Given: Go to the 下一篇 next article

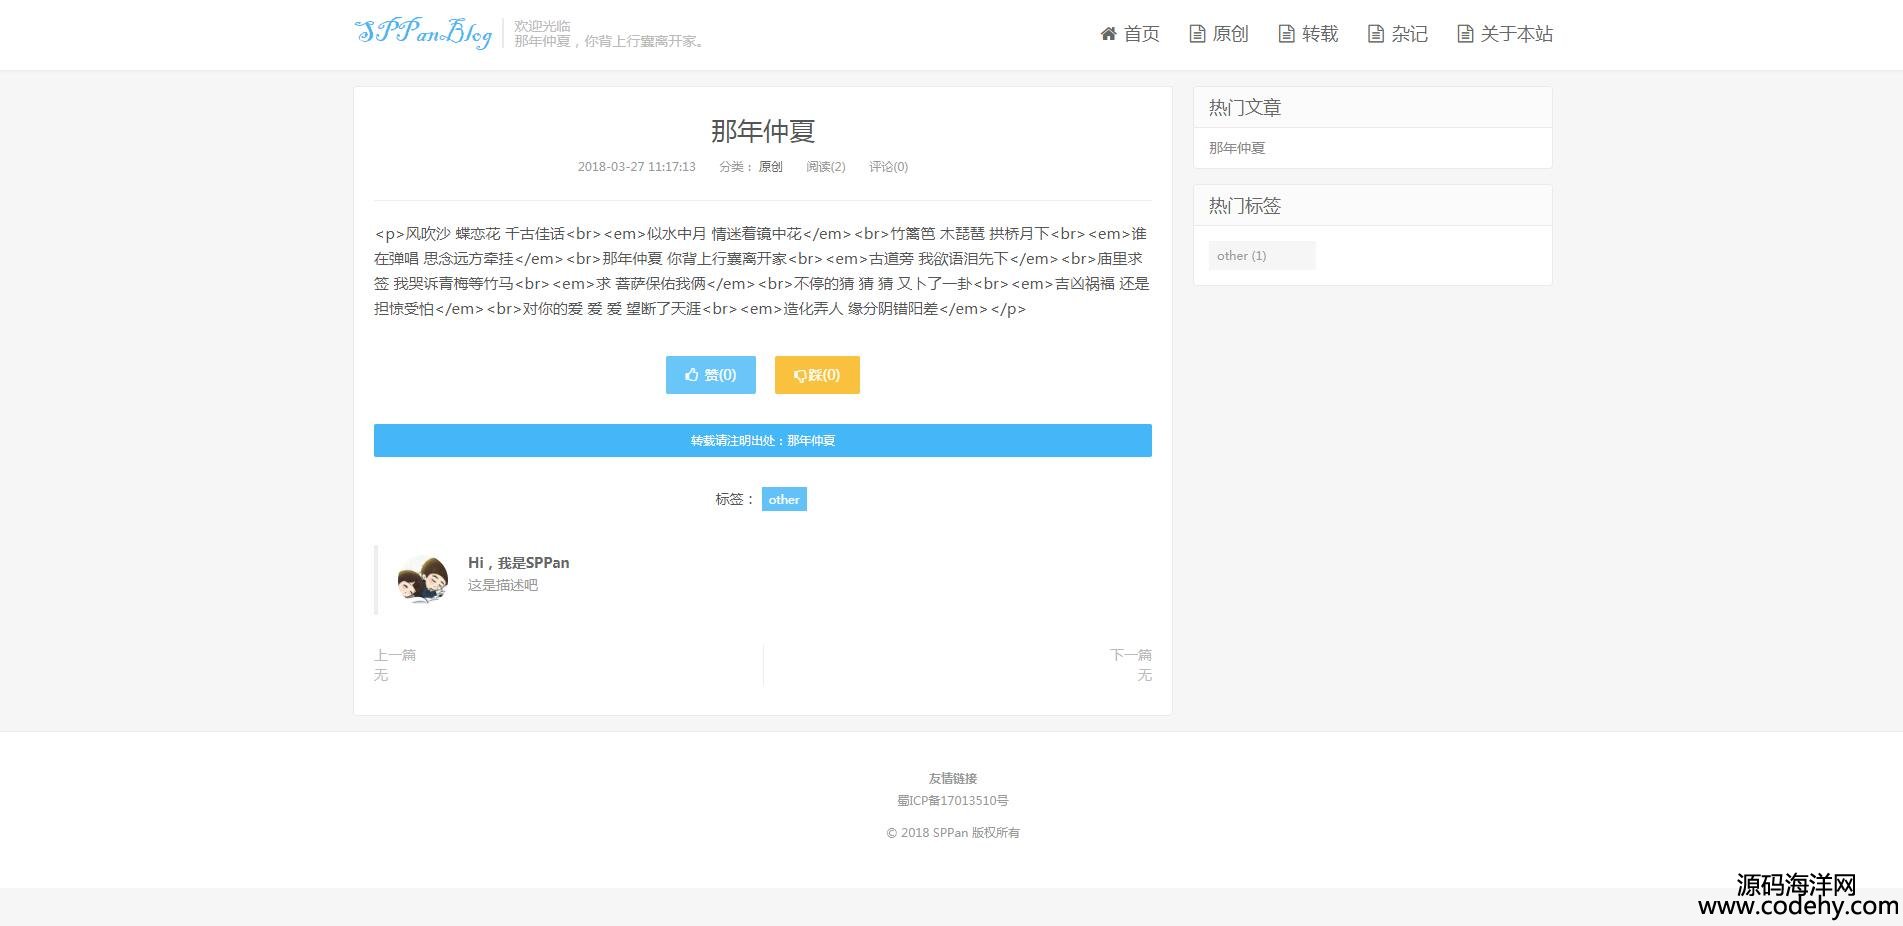Looking at the screenshot, I should click(1130, 656).
